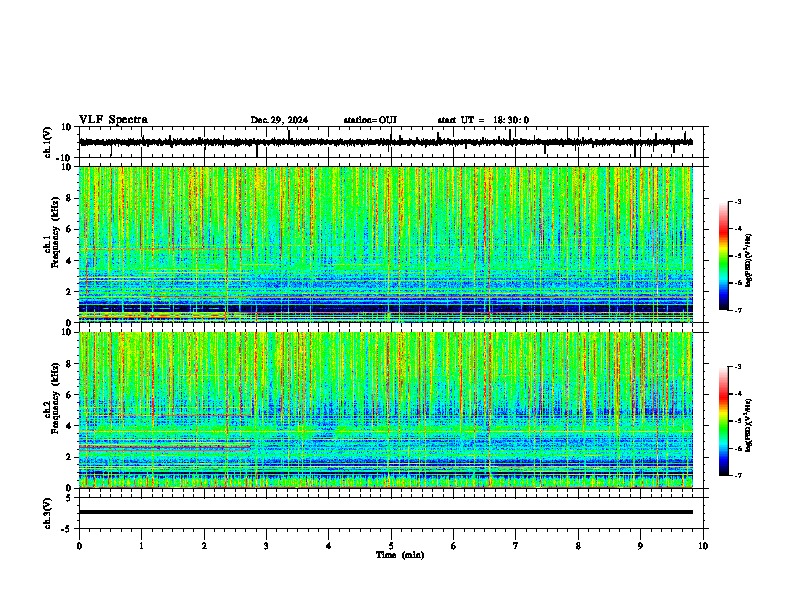Click the 9 minute tick label on time axis
792x612 pixels.
tap(640, 546)
